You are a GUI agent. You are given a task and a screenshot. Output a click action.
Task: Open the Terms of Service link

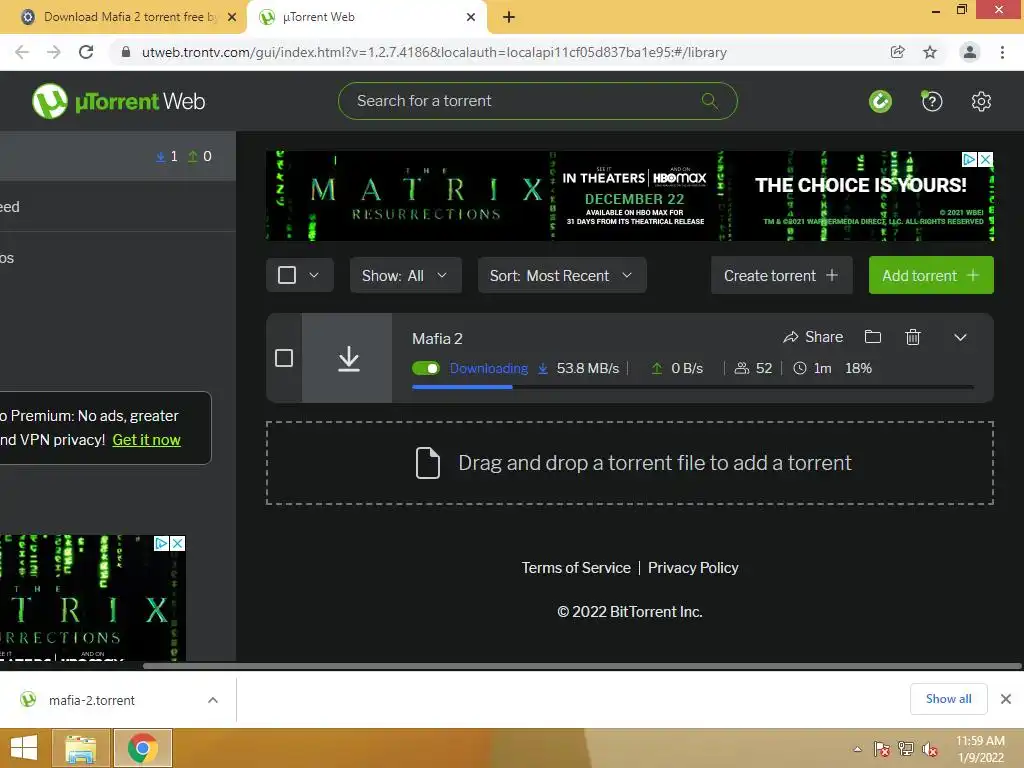click(x=576, y=568)
